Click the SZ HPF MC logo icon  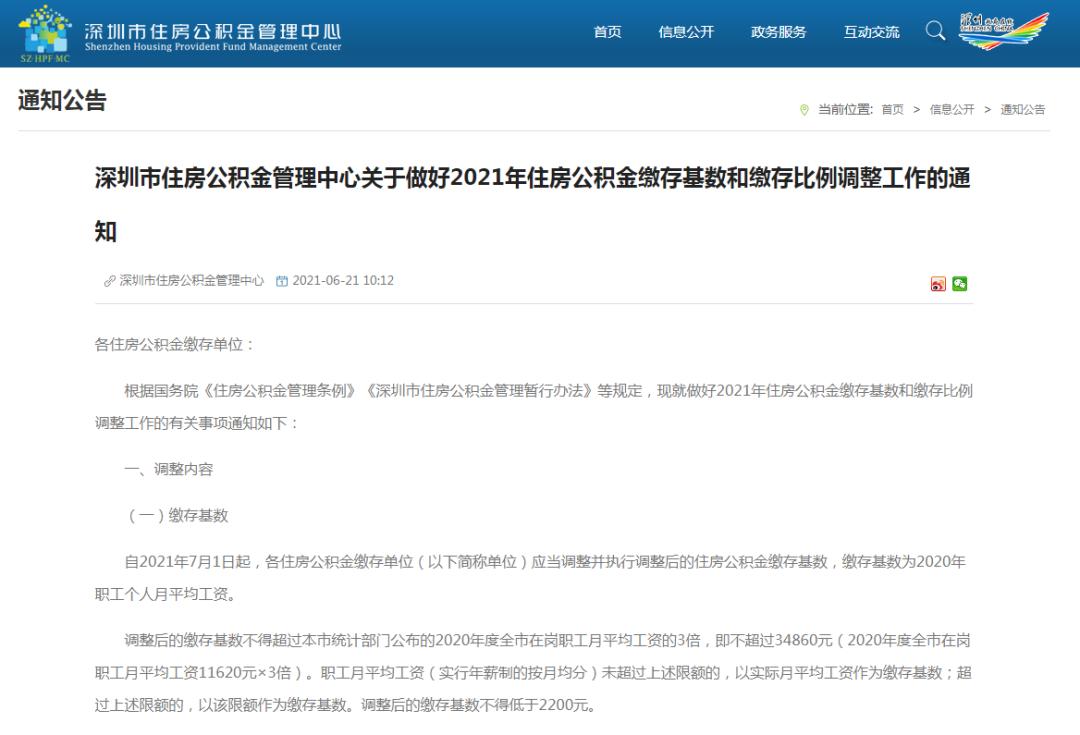pyautogui.click(x=45, y=33)
